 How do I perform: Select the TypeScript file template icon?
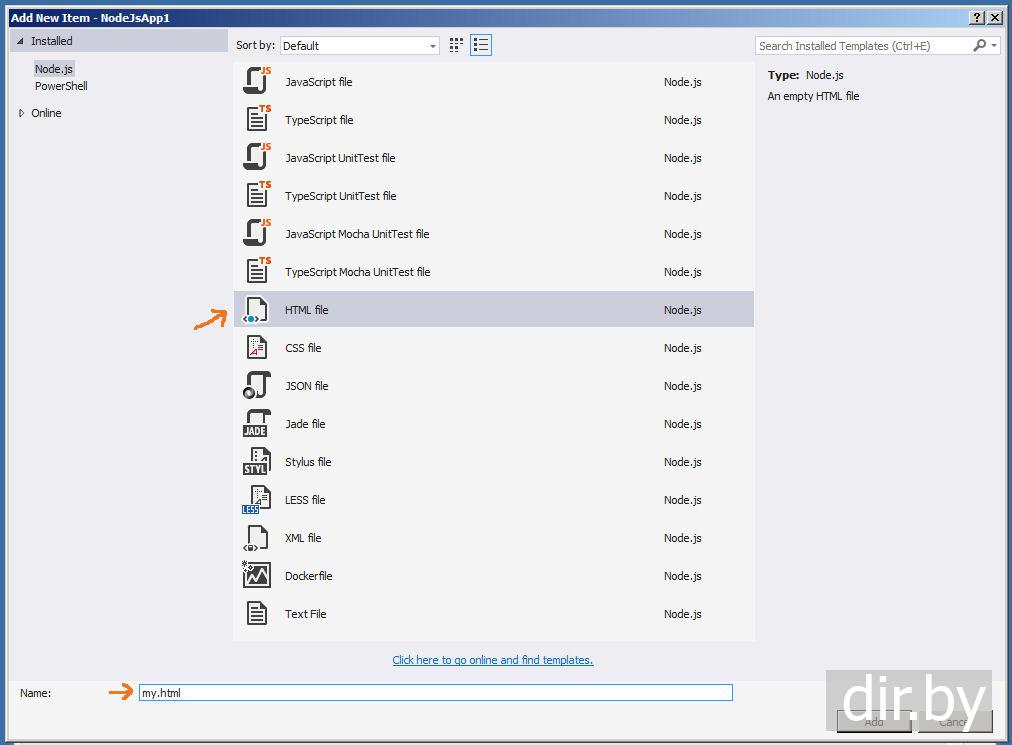click(x=258, y=119)
